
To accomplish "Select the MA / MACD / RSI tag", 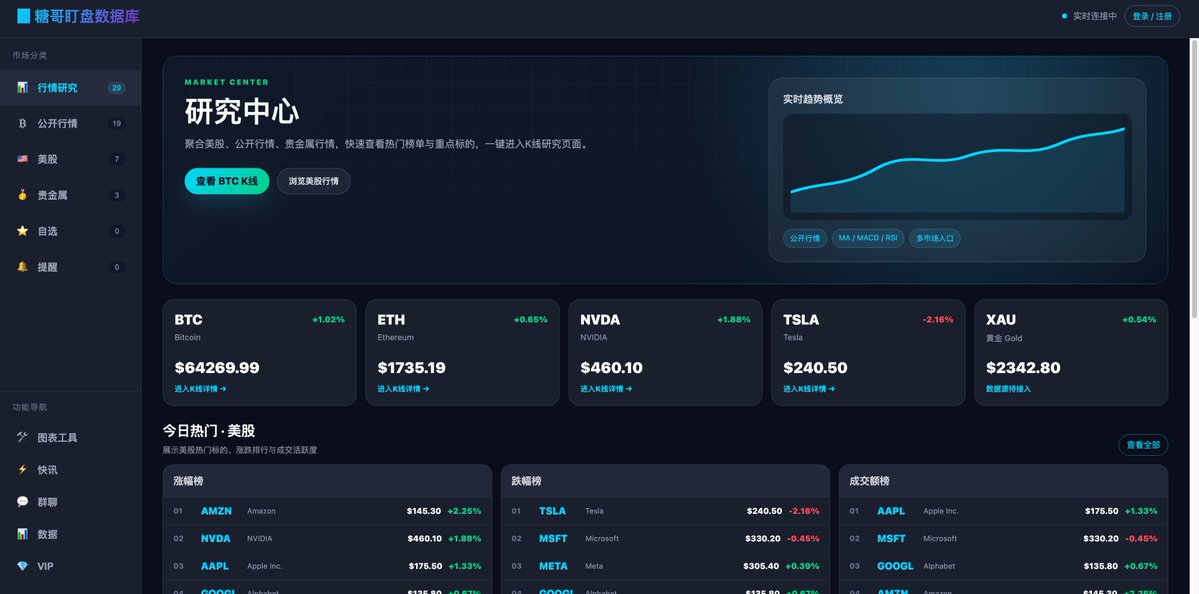I will pos(868,238).
